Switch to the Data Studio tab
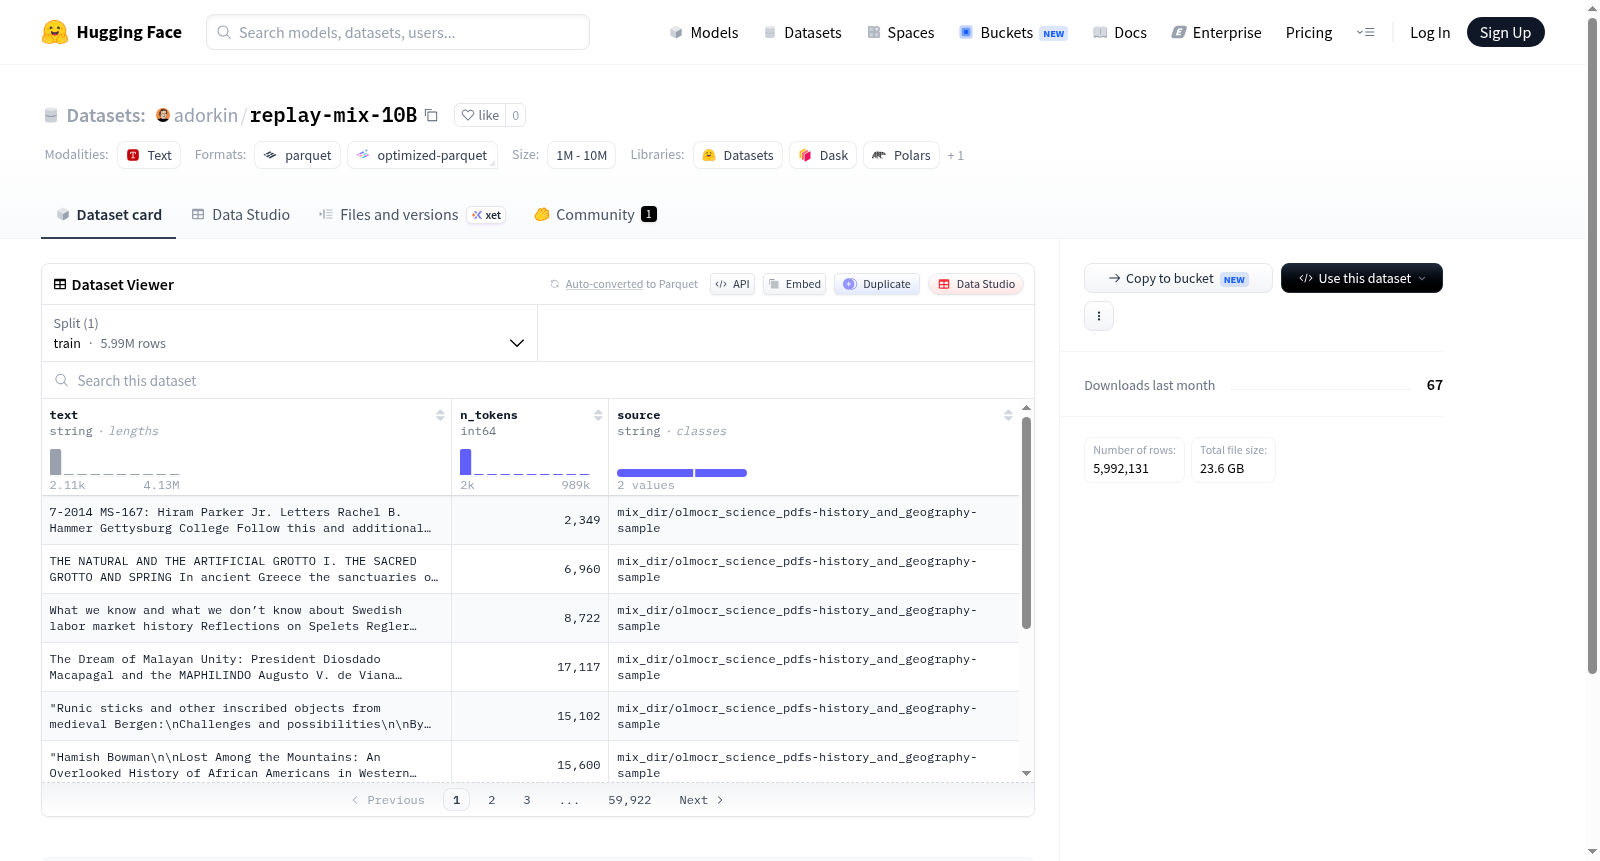 (240, 215)
